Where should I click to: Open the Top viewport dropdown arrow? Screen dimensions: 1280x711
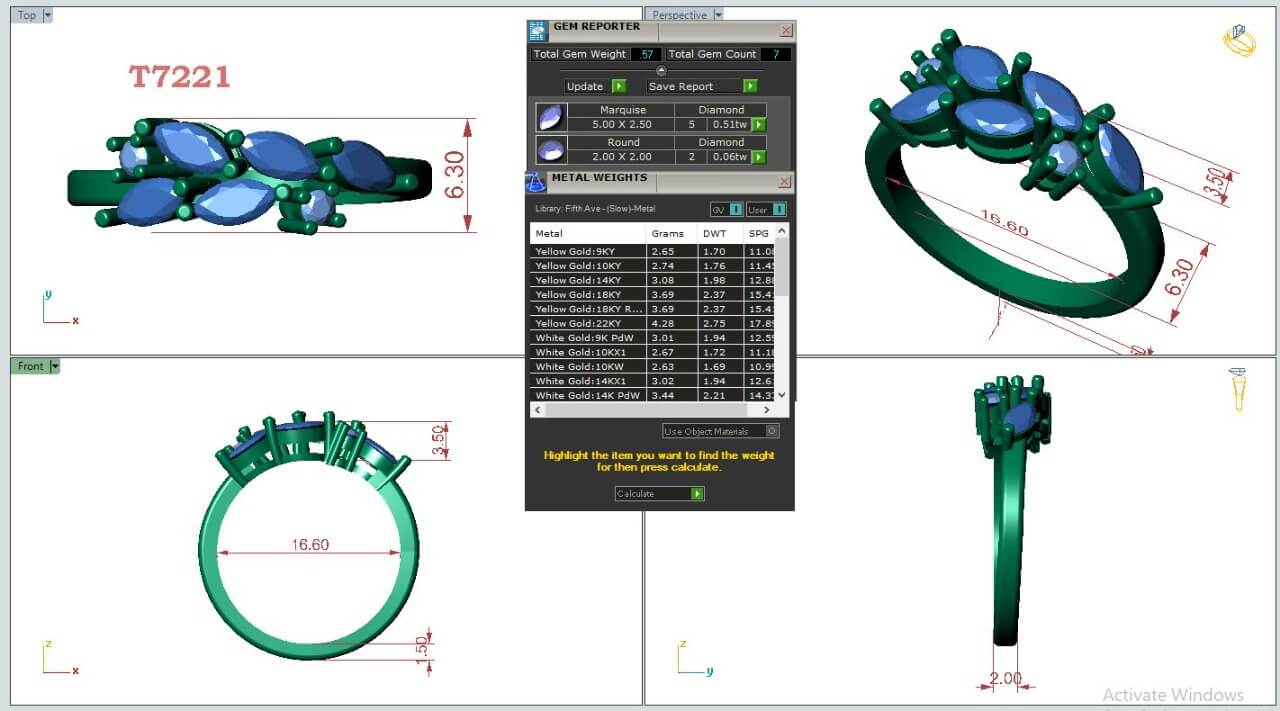click(x=48, y=15)
